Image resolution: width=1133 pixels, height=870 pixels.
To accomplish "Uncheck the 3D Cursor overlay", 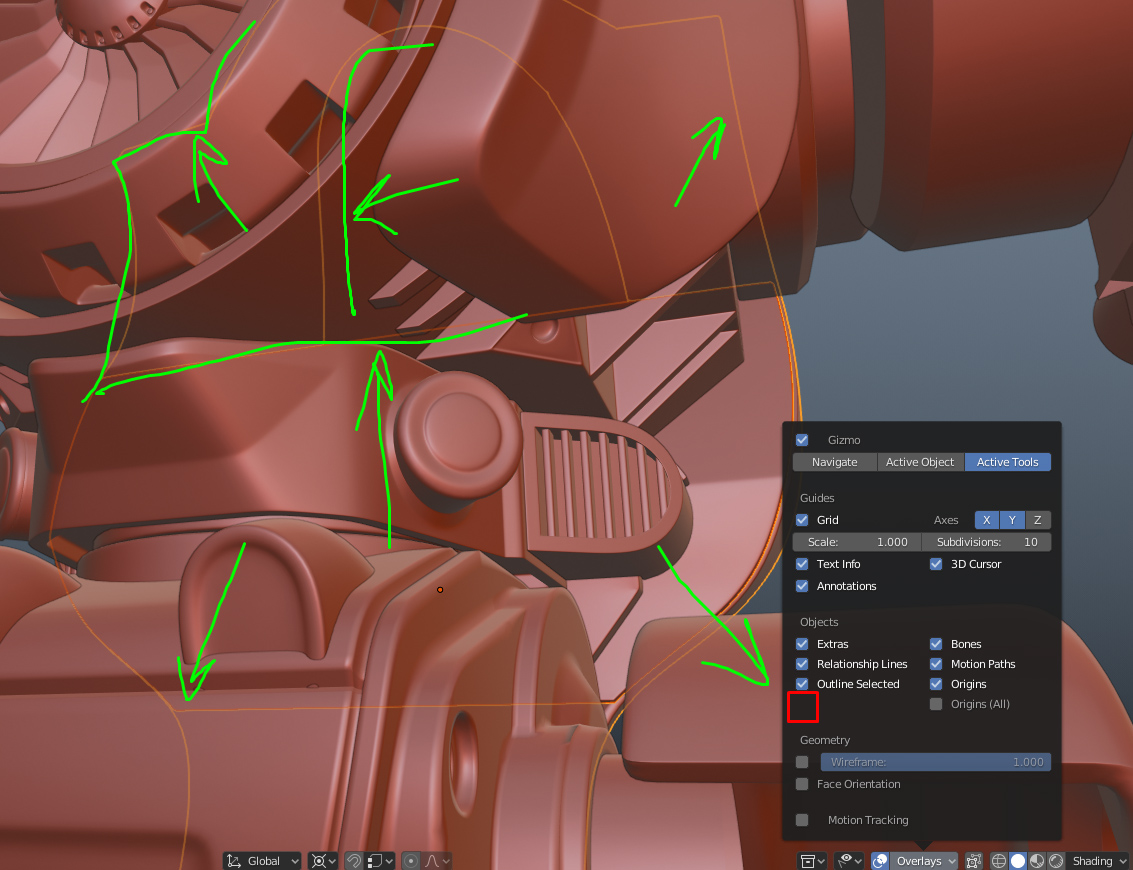I will (x=936, y=564).
